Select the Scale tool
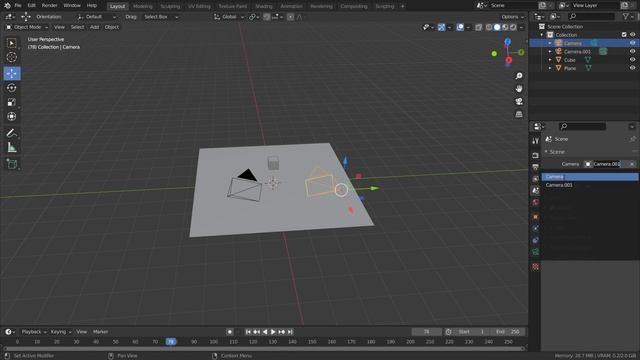The height and width of the screenshot is (360, 640). [12, 102]
